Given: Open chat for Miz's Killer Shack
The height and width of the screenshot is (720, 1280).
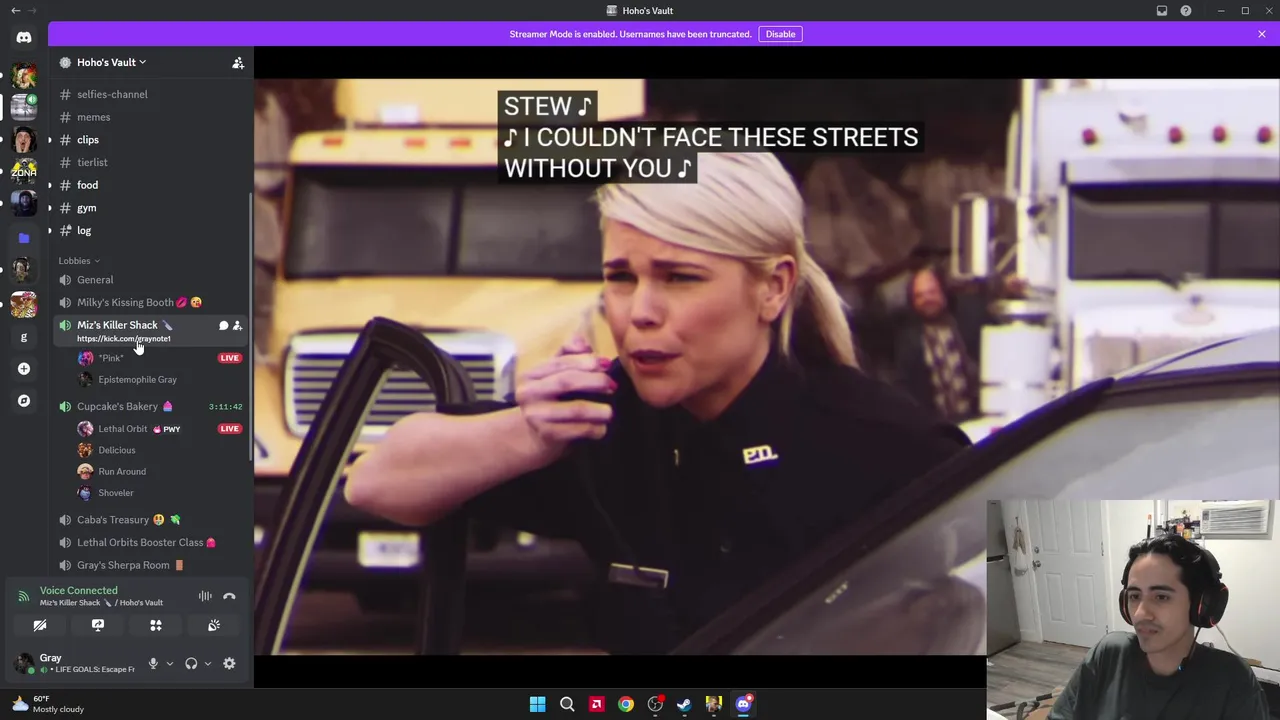Looking at the screenshot, I should pos(223,325).
